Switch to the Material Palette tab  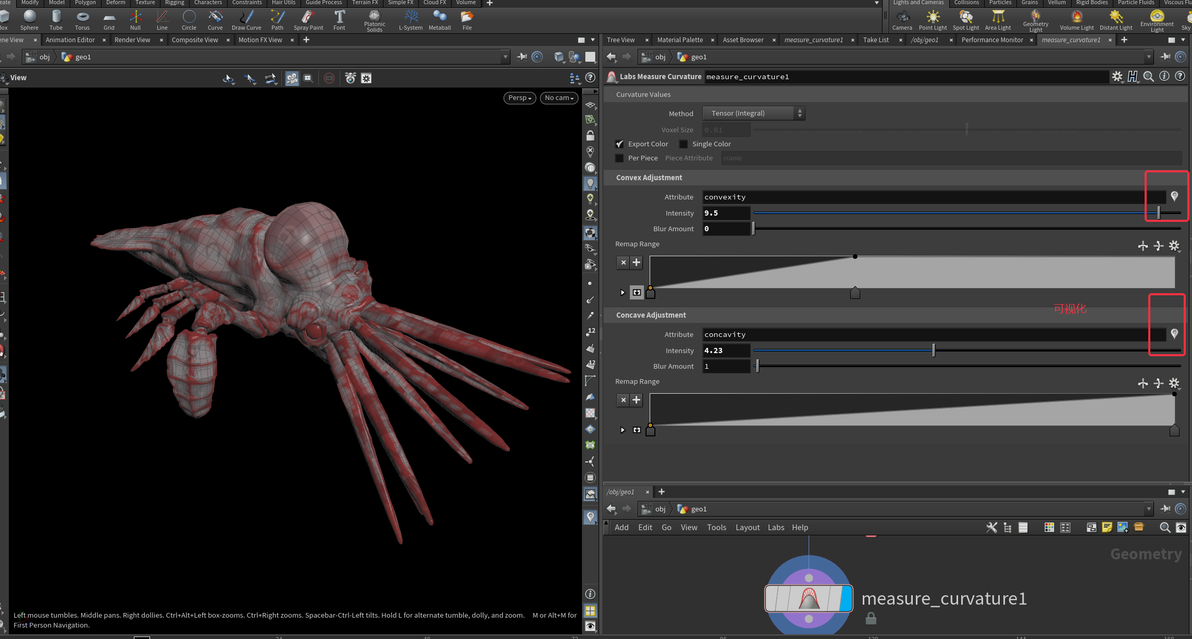680,40
